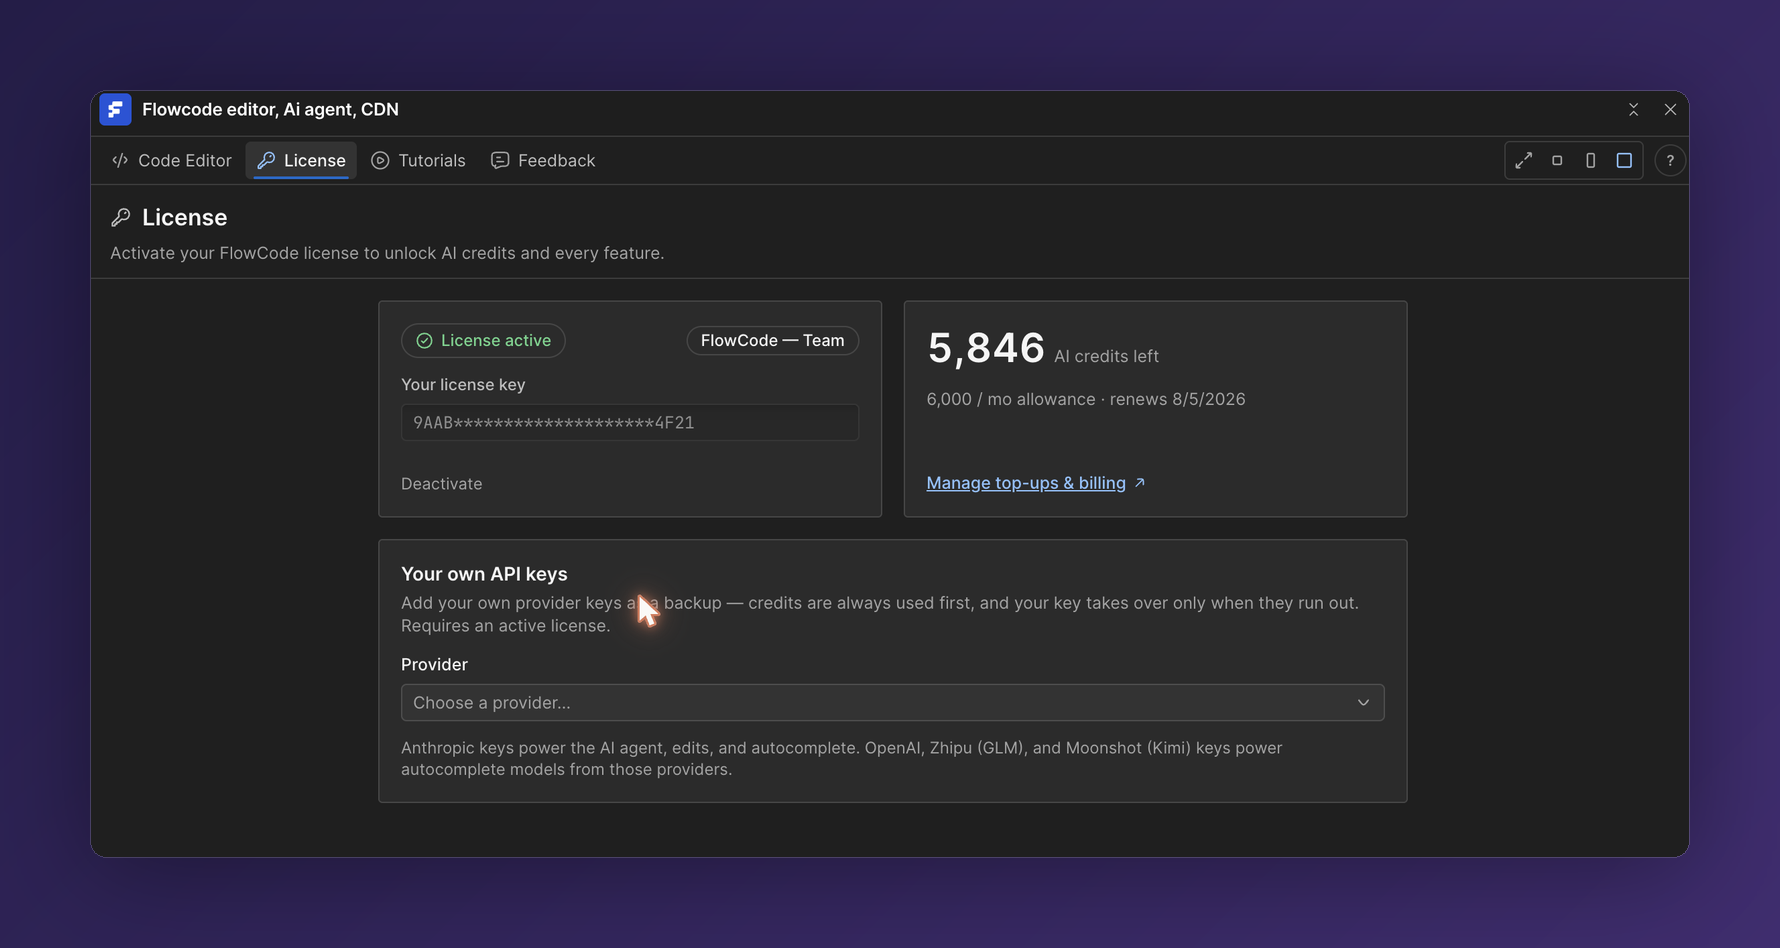Close the Flowcode editor window
The height and width of the screenshot is (948, 1780).
pyautogui.click(x=1670, y=110)
